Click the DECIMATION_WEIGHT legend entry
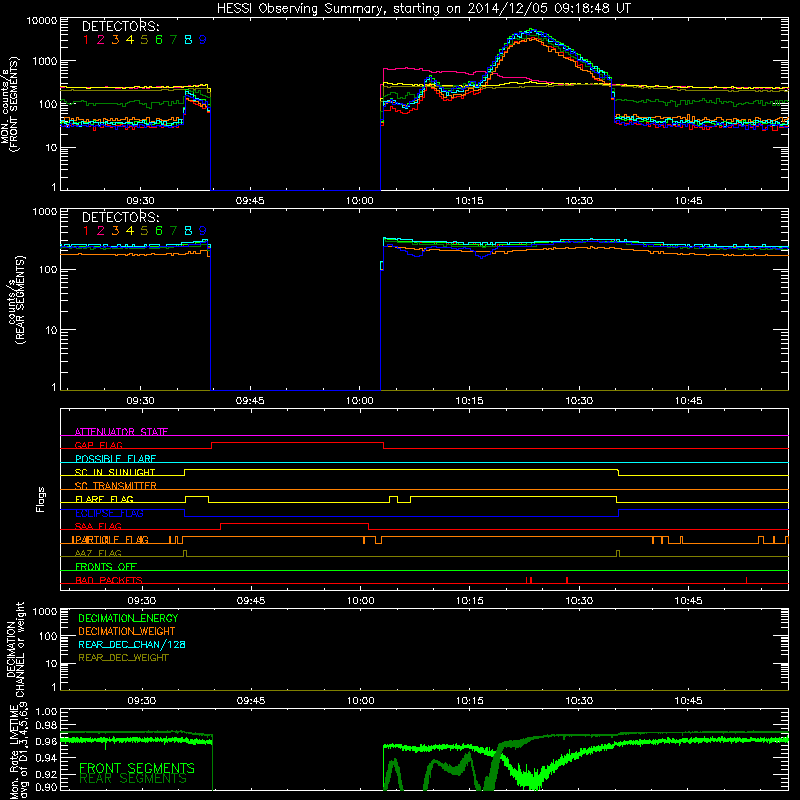 [x=127, y=631]
